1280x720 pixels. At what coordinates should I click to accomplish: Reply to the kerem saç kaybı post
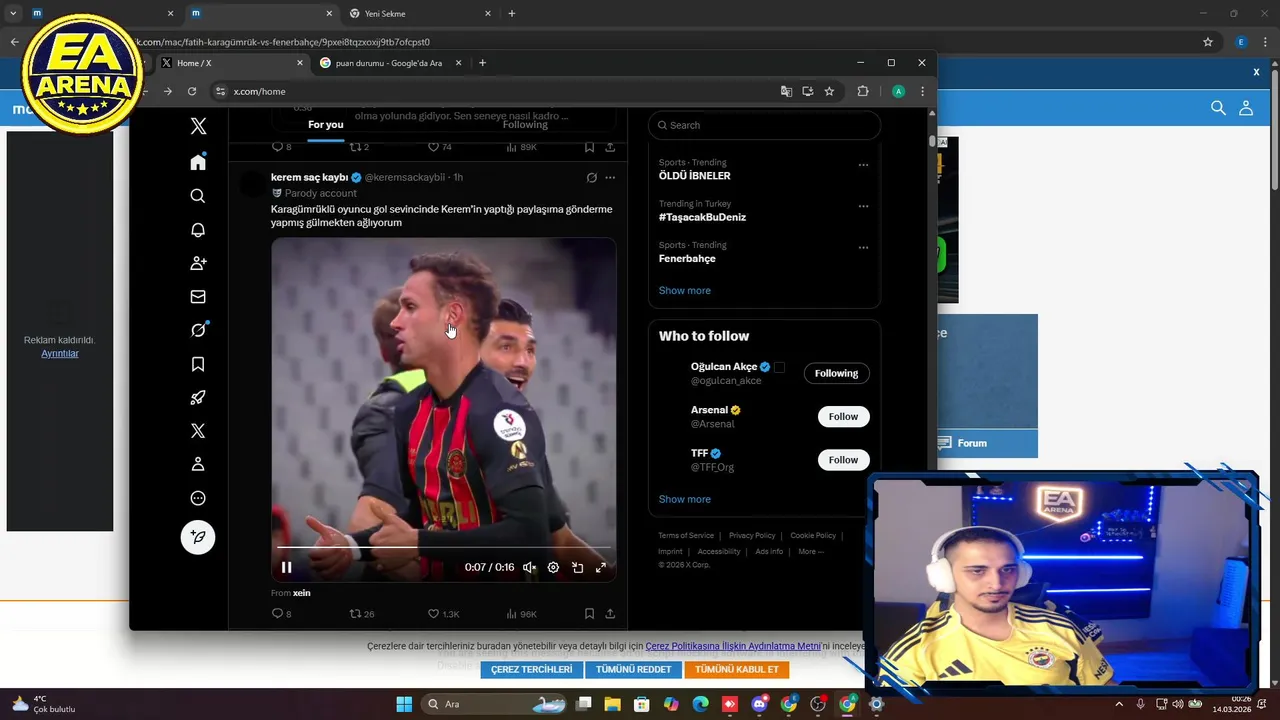(278, 614)
